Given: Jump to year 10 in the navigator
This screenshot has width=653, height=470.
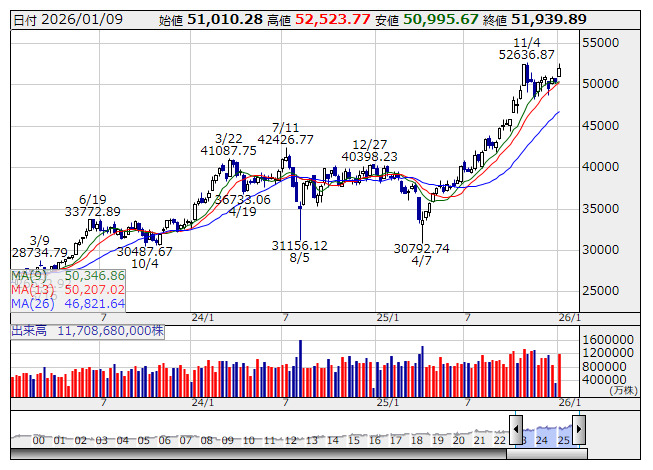Looking at the screenshot, I should (249, 440).
